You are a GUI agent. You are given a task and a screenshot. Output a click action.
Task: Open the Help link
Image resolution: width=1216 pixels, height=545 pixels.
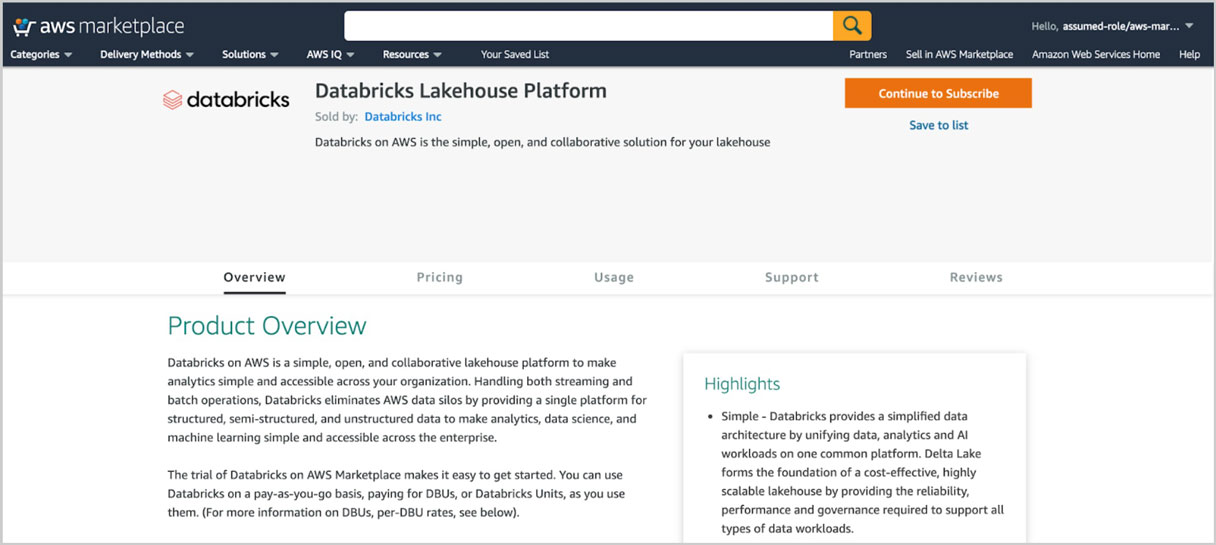(1189, 55)
